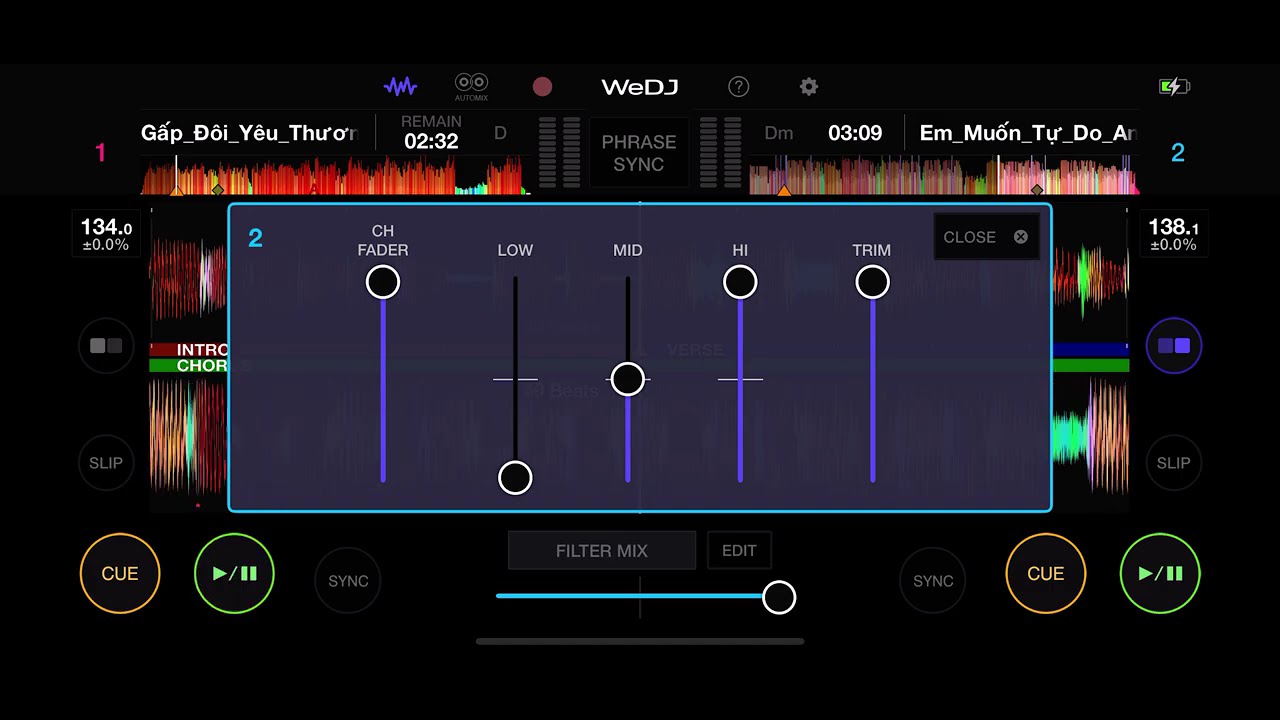1280x720 pixels.
Task: Tap EDIT next to Filter Mix
Action: [x=739, y=550]
